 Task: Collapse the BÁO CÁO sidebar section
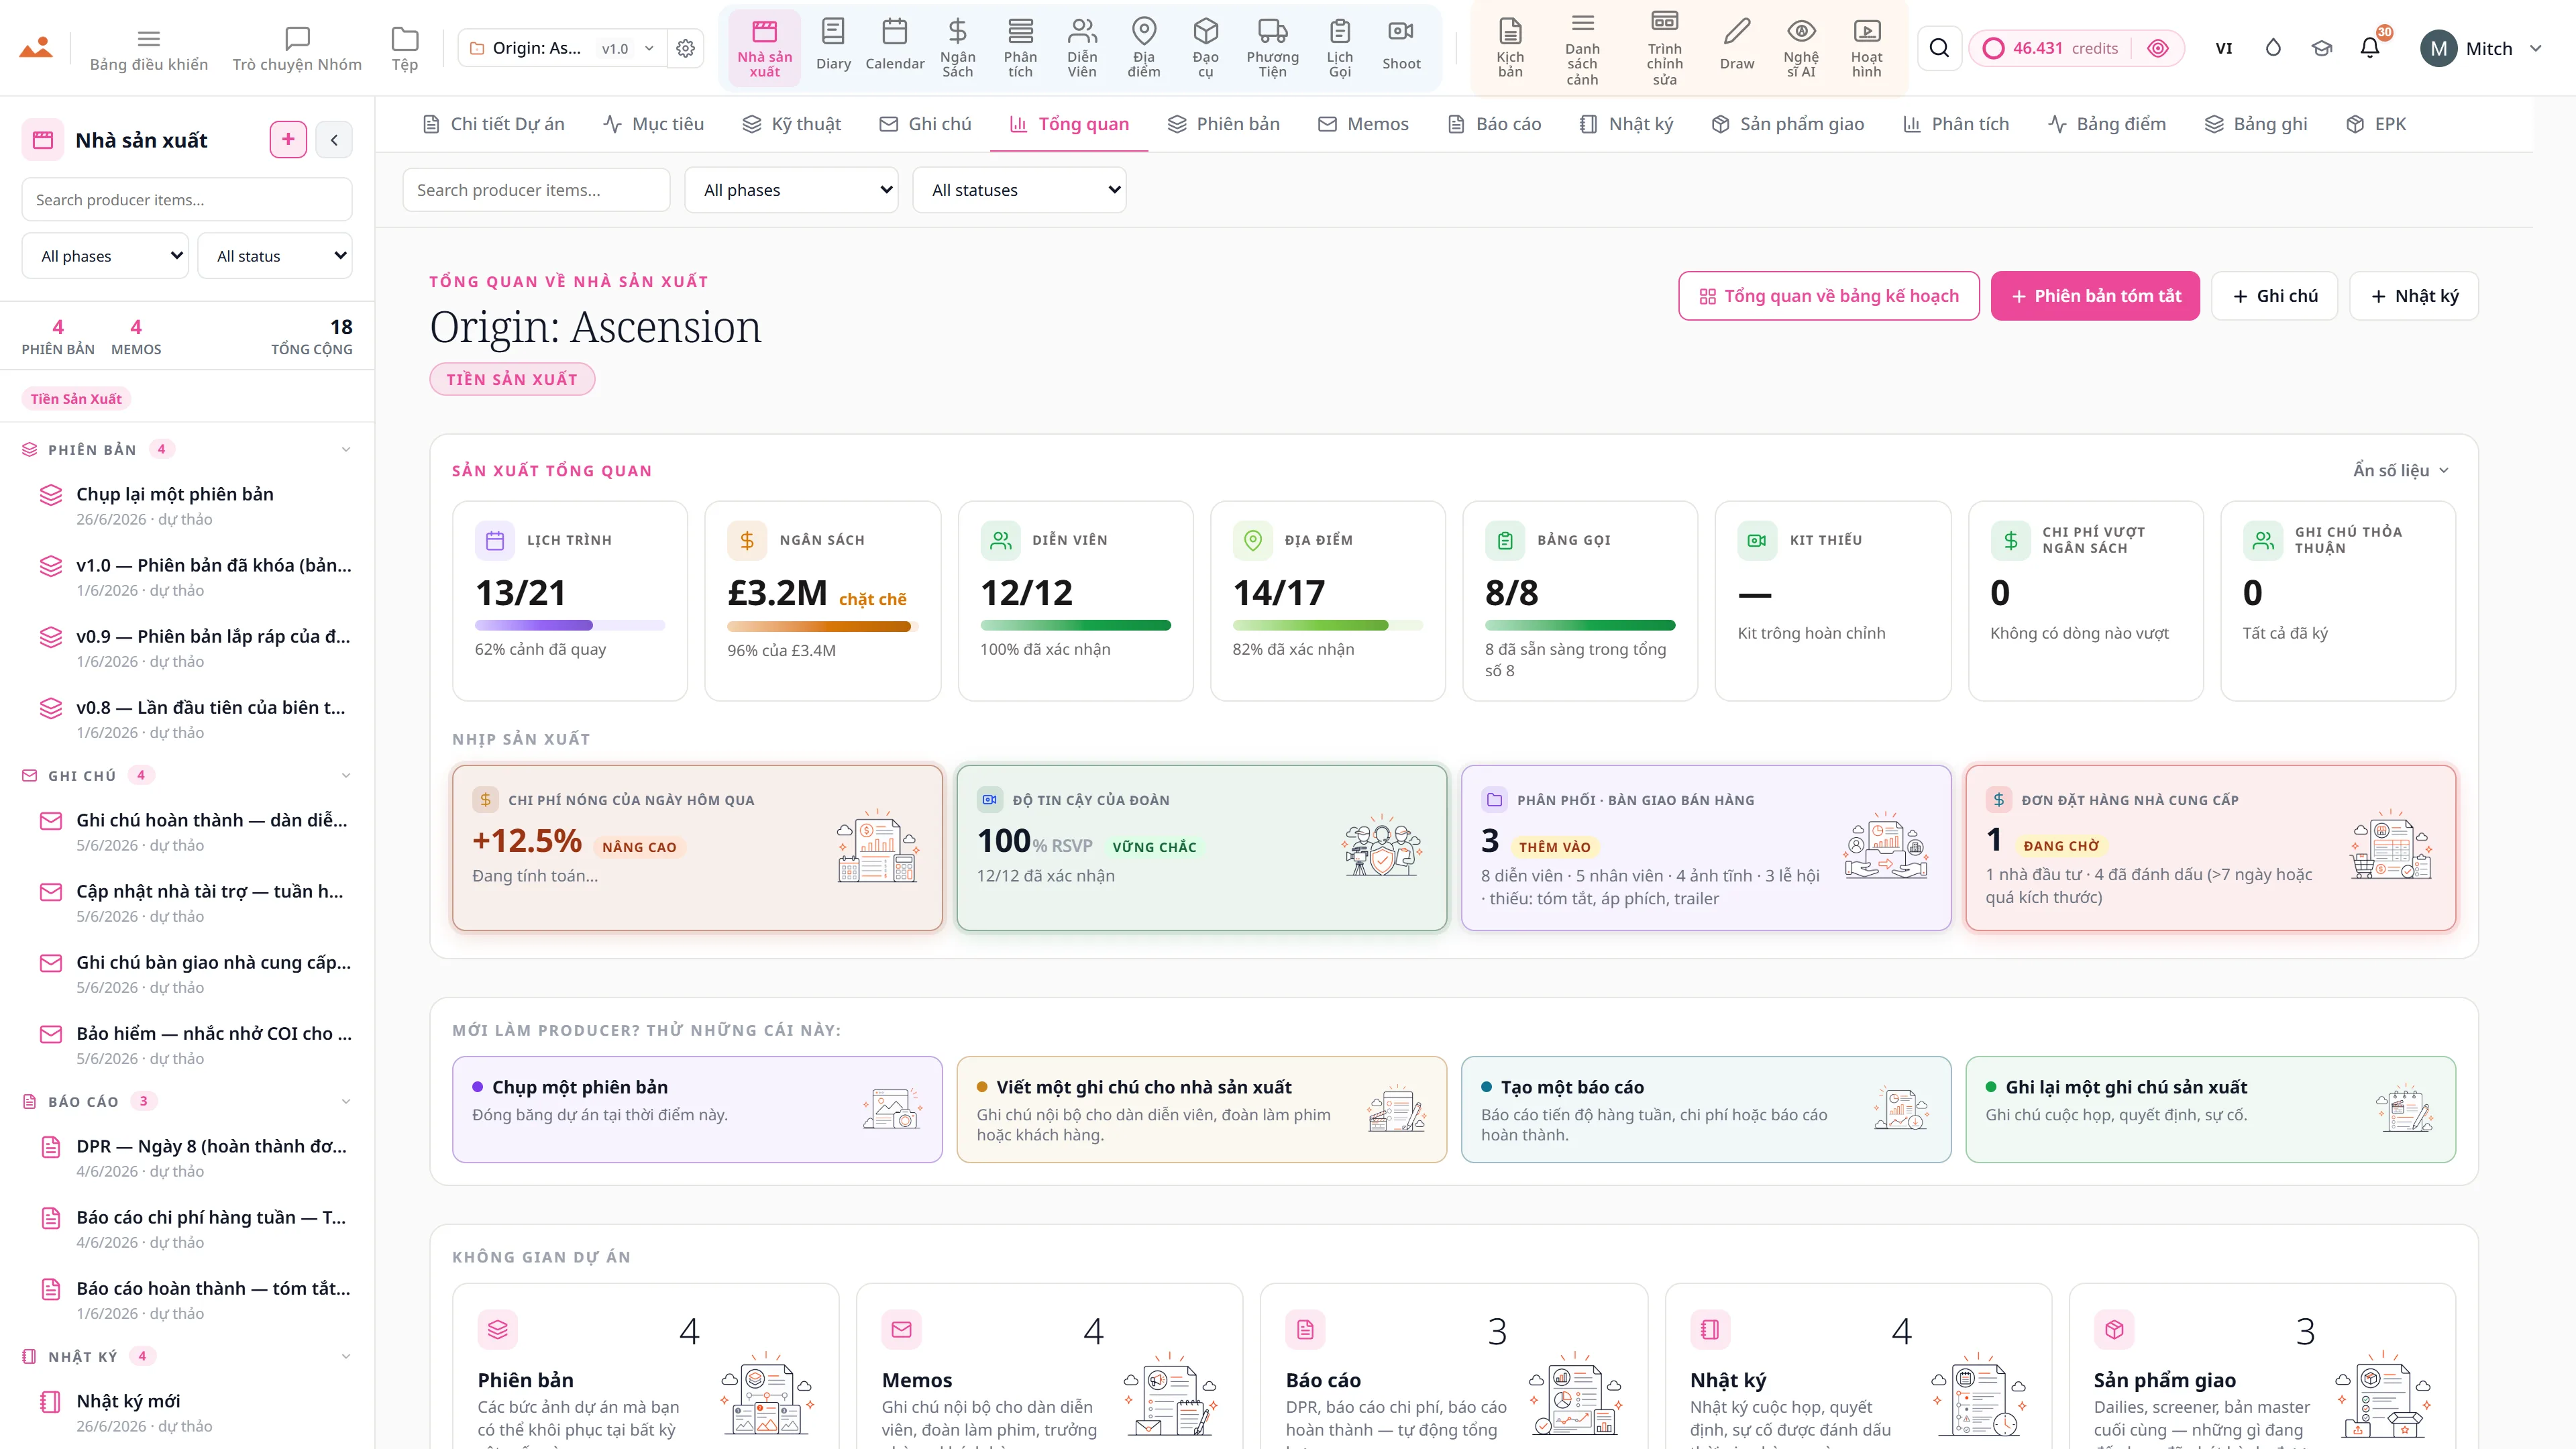(346, 1101)
